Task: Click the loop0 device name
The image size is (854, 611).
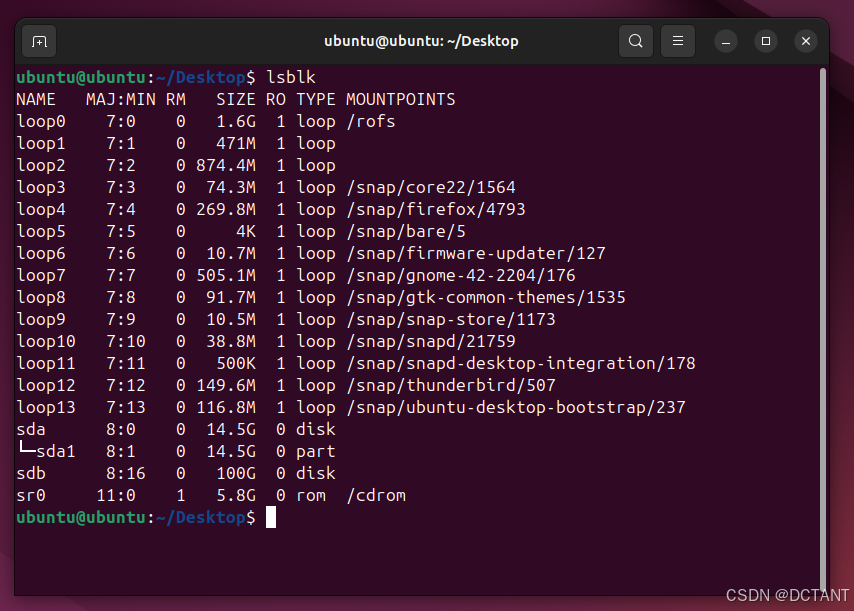Action: [41, 121]
